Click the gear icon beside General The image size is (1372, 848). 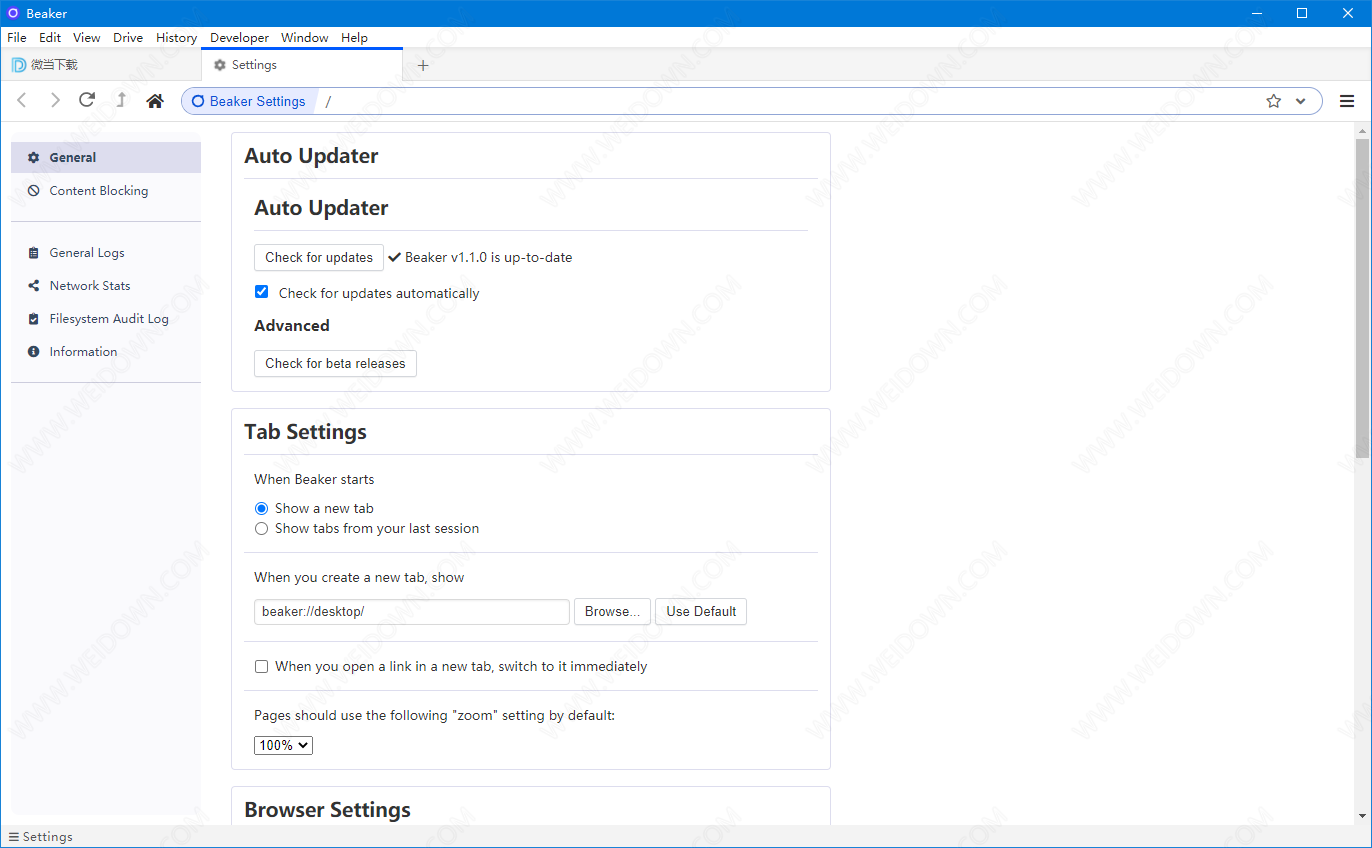(34, 157)
